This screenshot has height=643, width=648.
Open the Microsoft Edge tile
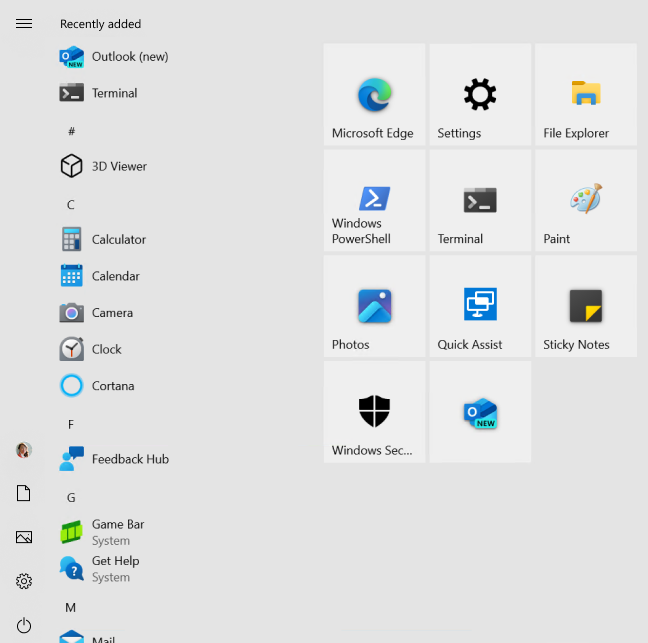pos(374,94)
